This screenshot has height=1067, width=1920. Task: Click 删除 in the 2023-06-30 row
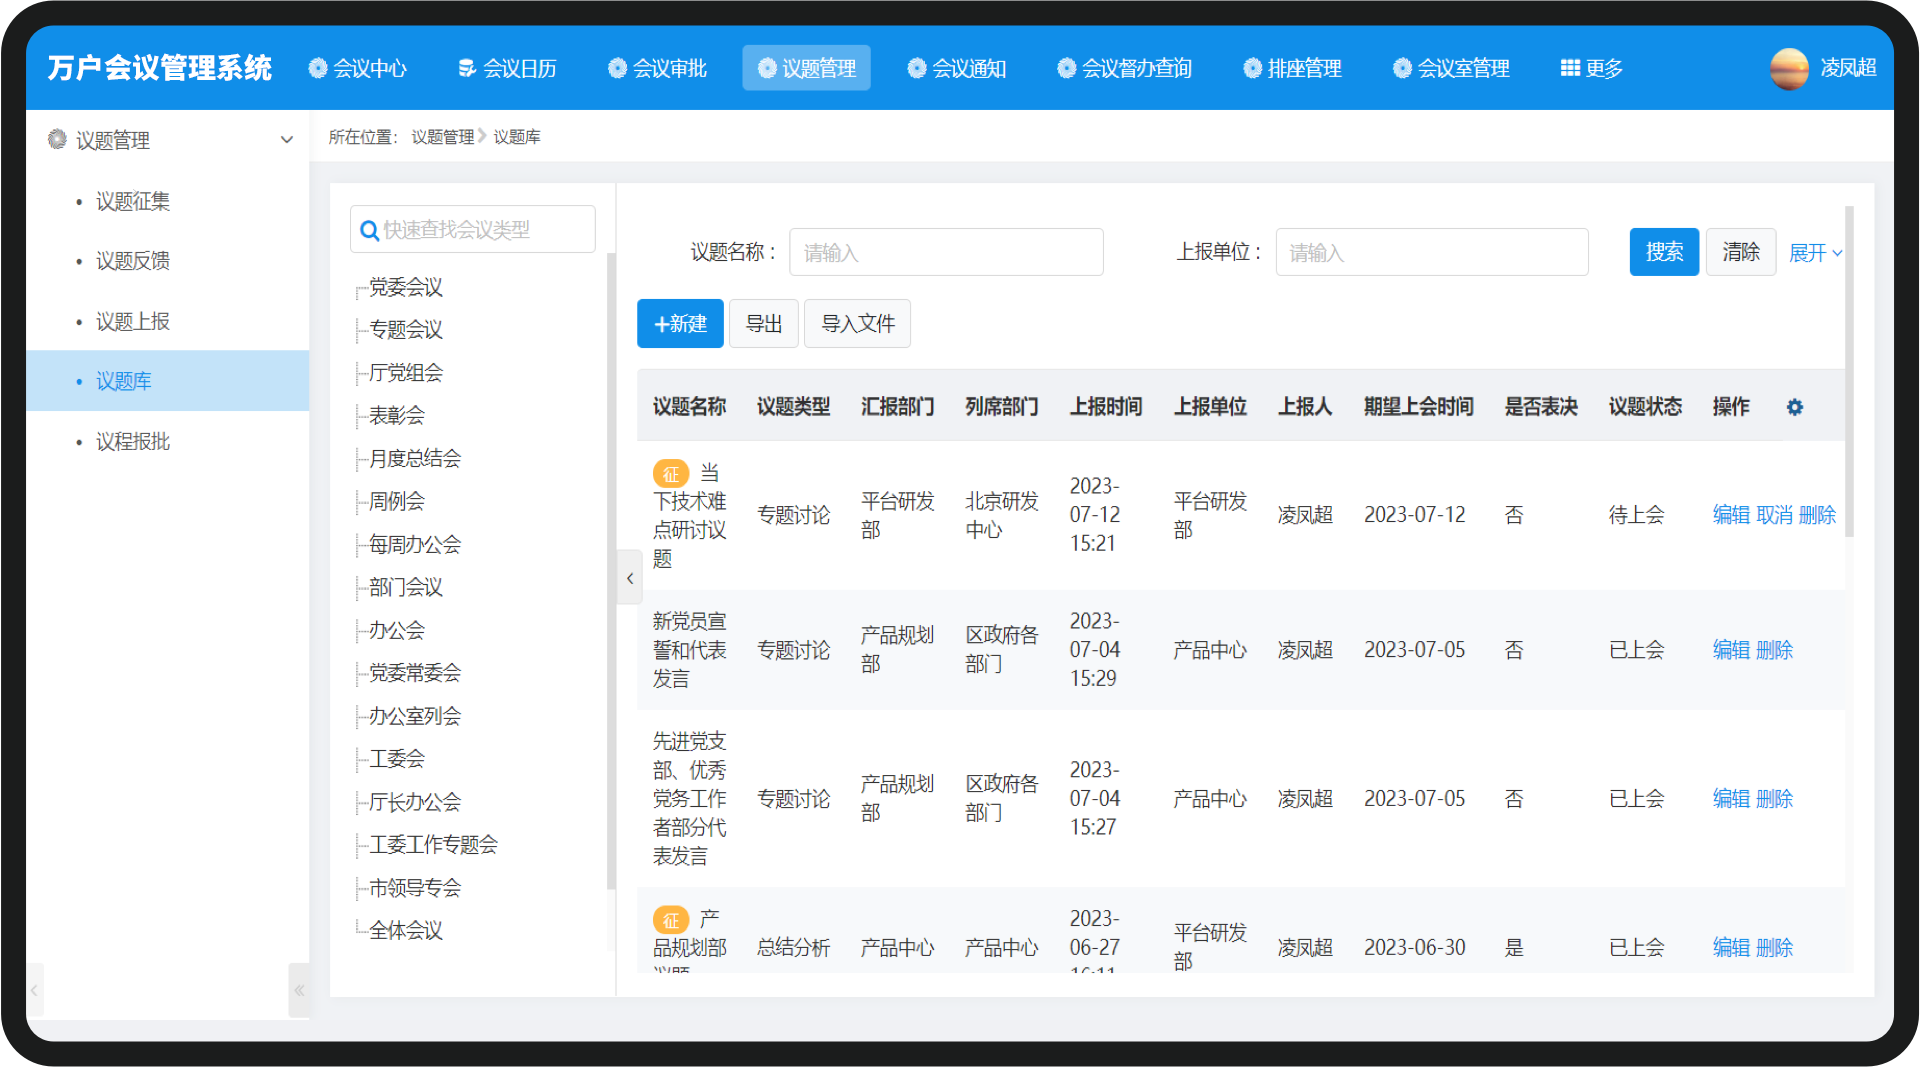[1774, 948]
